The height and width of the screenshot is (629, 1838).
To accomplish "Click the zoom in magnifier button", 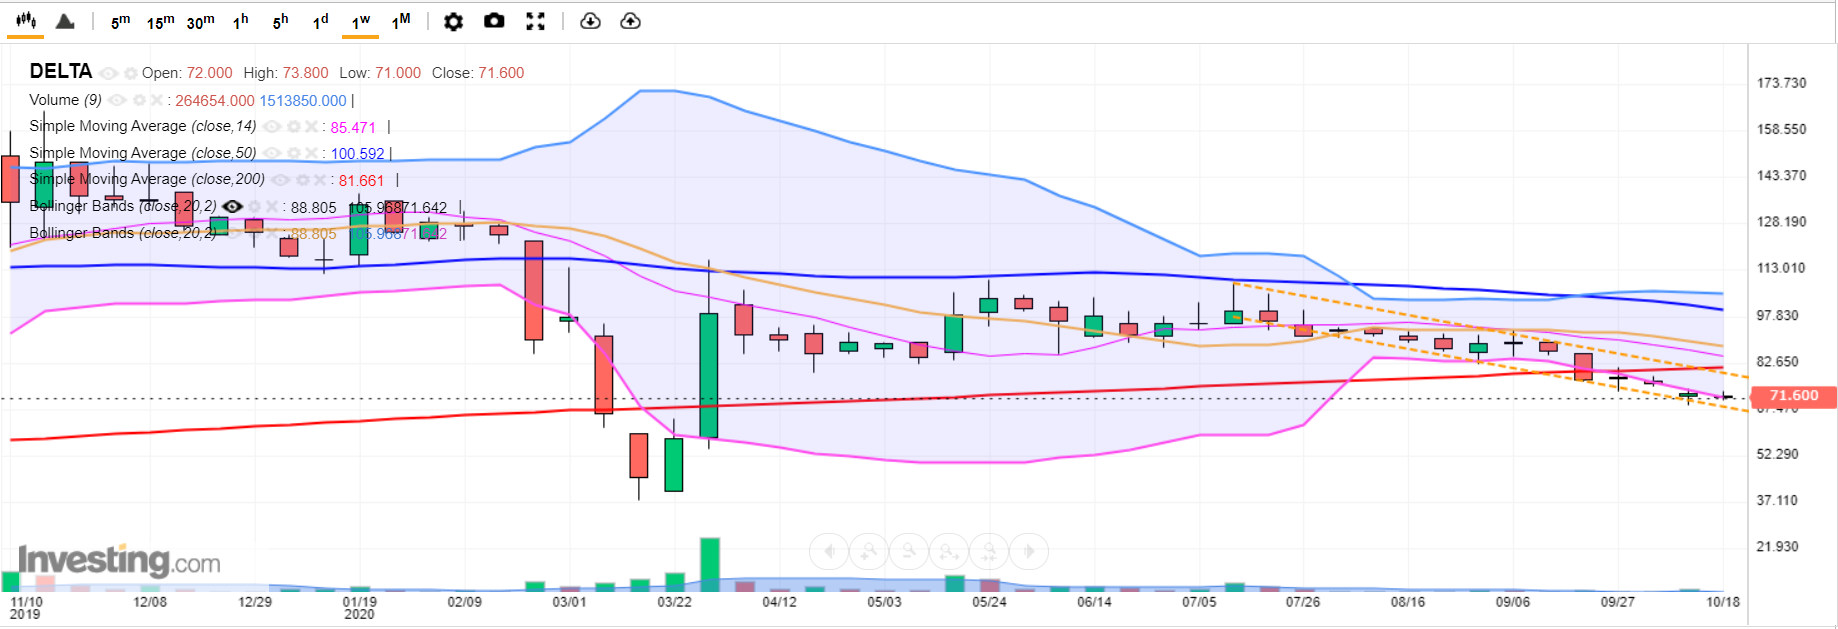I will (x=869, y=551).
